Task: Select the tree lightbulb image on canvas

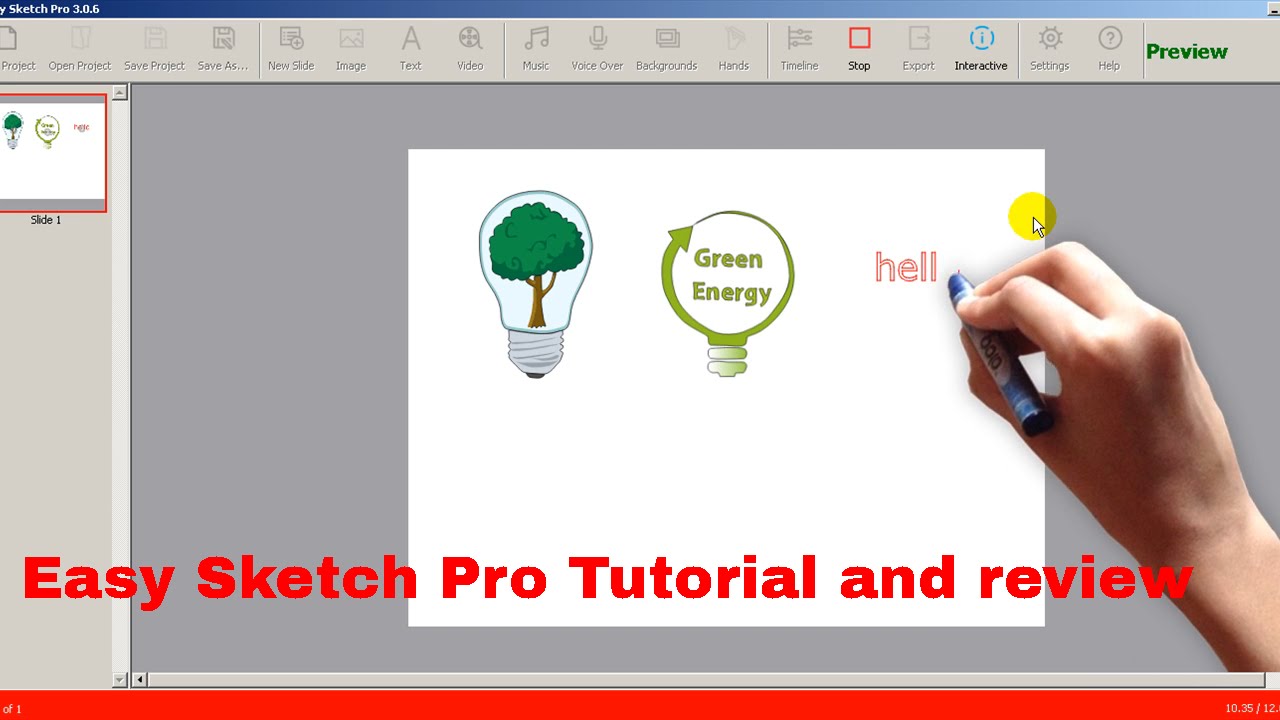Action: tap(536, 284)
